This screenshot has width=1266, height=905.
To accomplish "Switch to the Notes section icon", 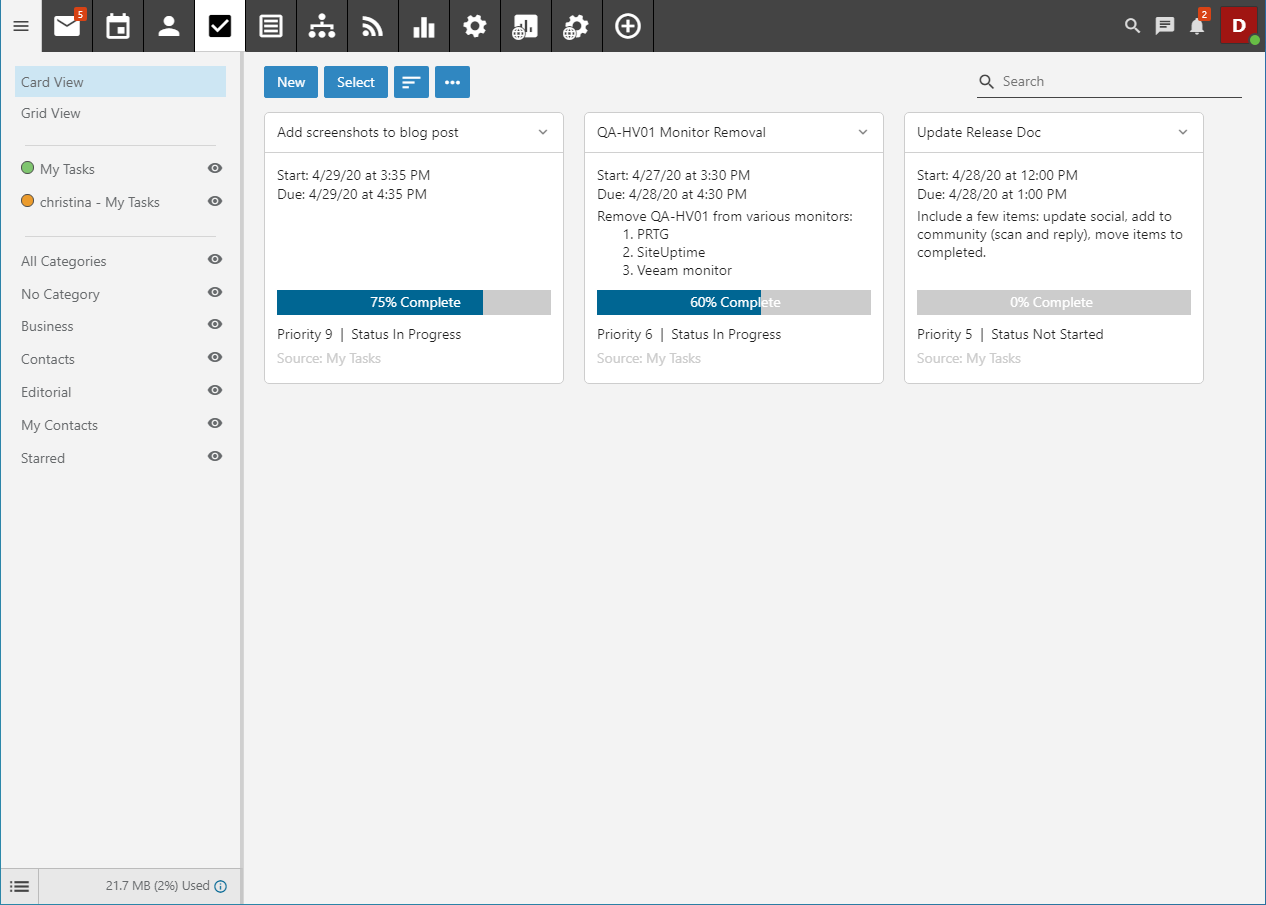I will click(270, 26).
